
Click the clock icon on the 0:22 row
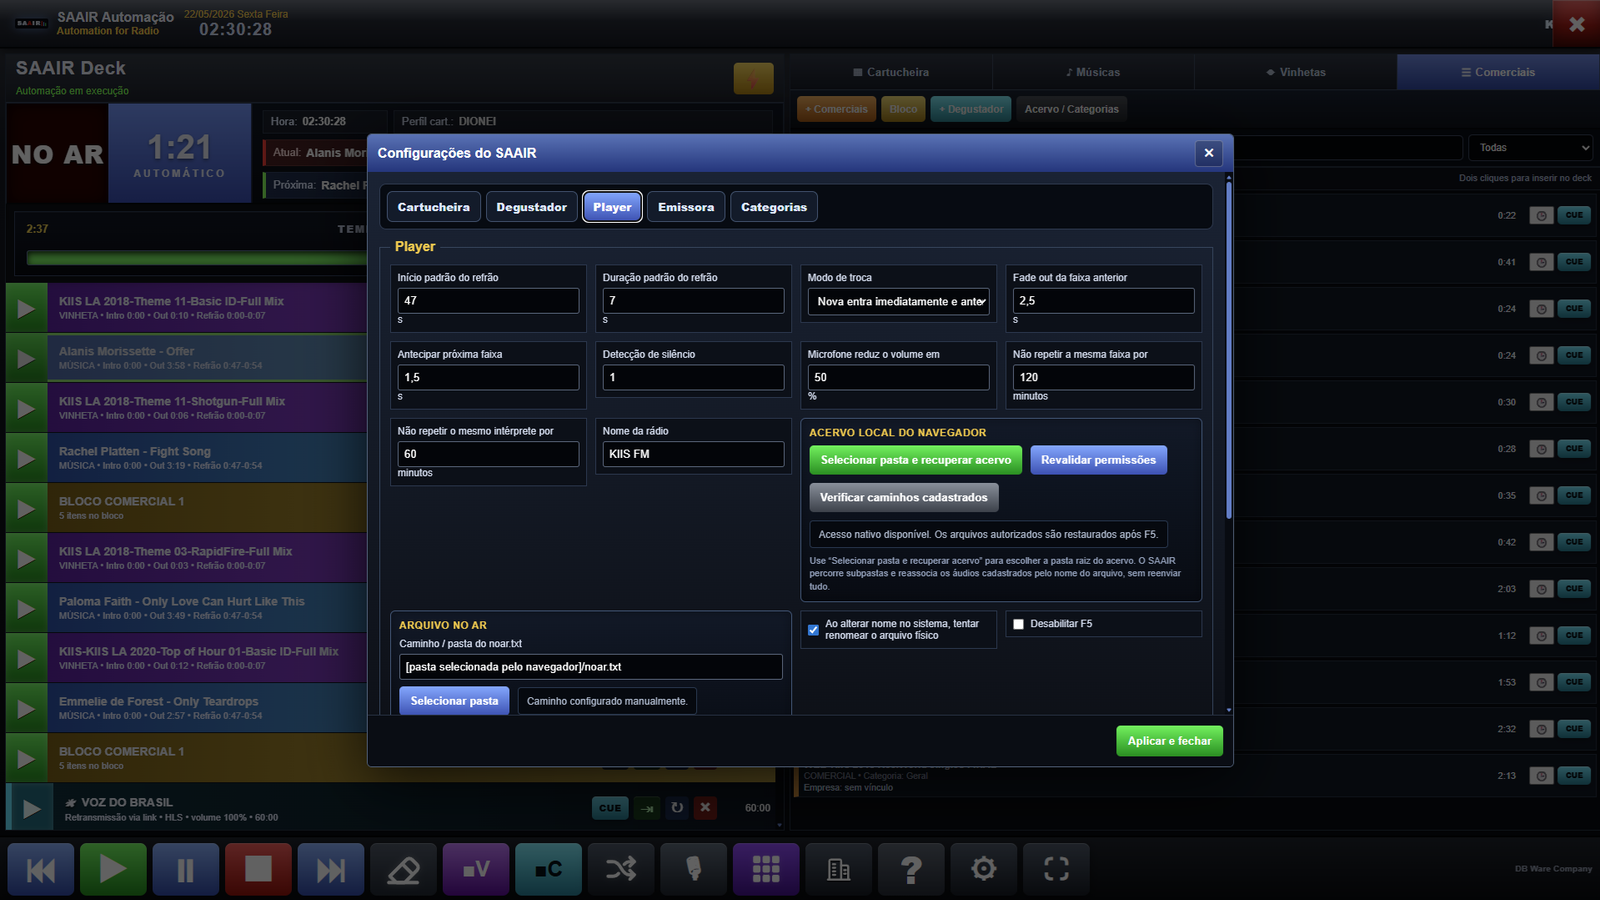point(1542,216)
